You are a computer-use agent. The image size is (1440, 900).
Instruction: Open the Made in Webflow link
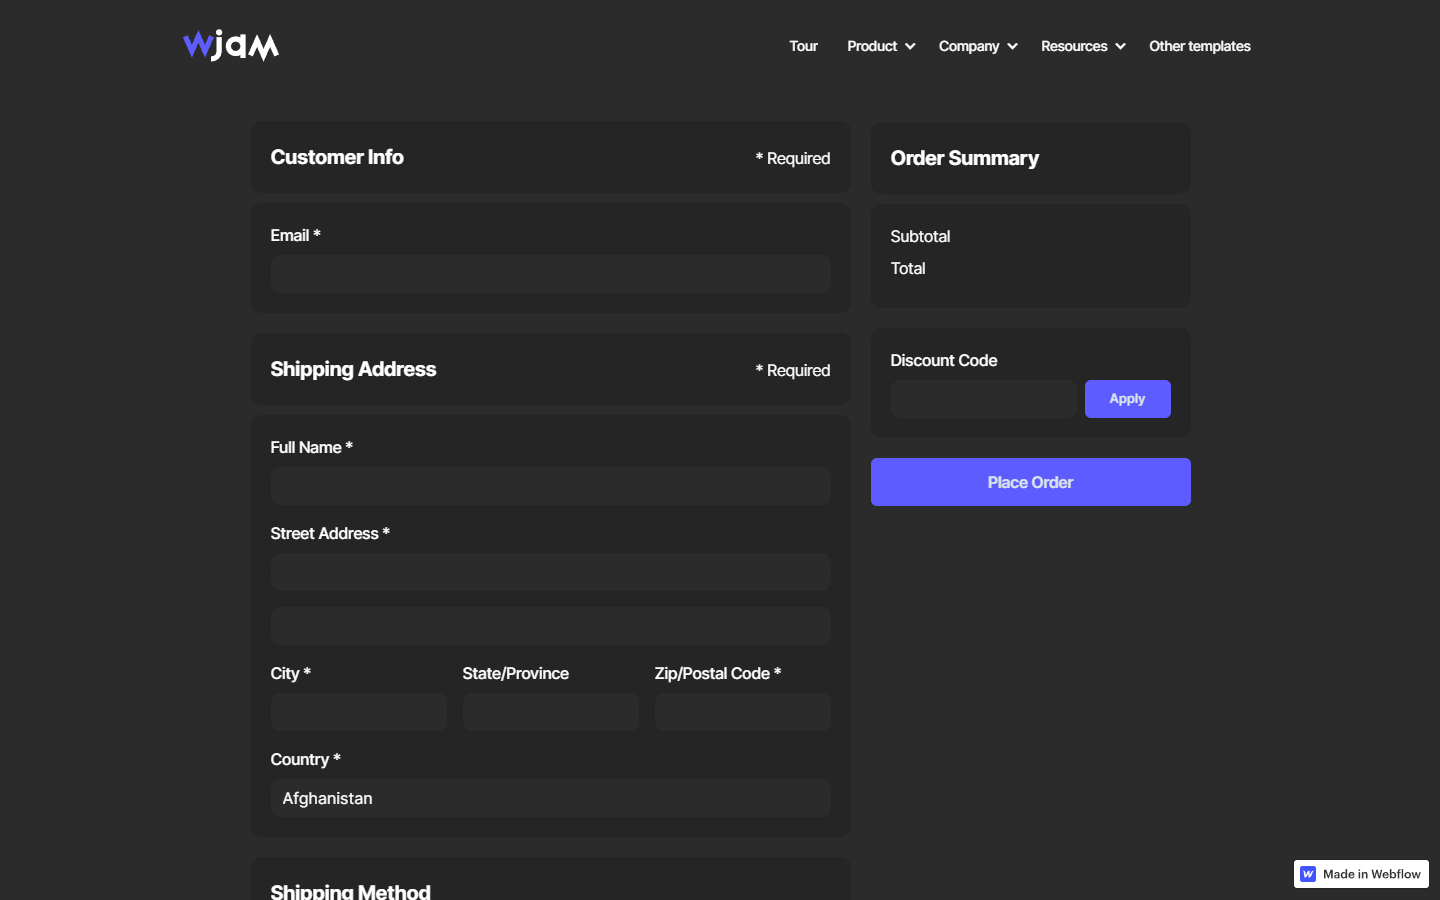point(1371,874)
